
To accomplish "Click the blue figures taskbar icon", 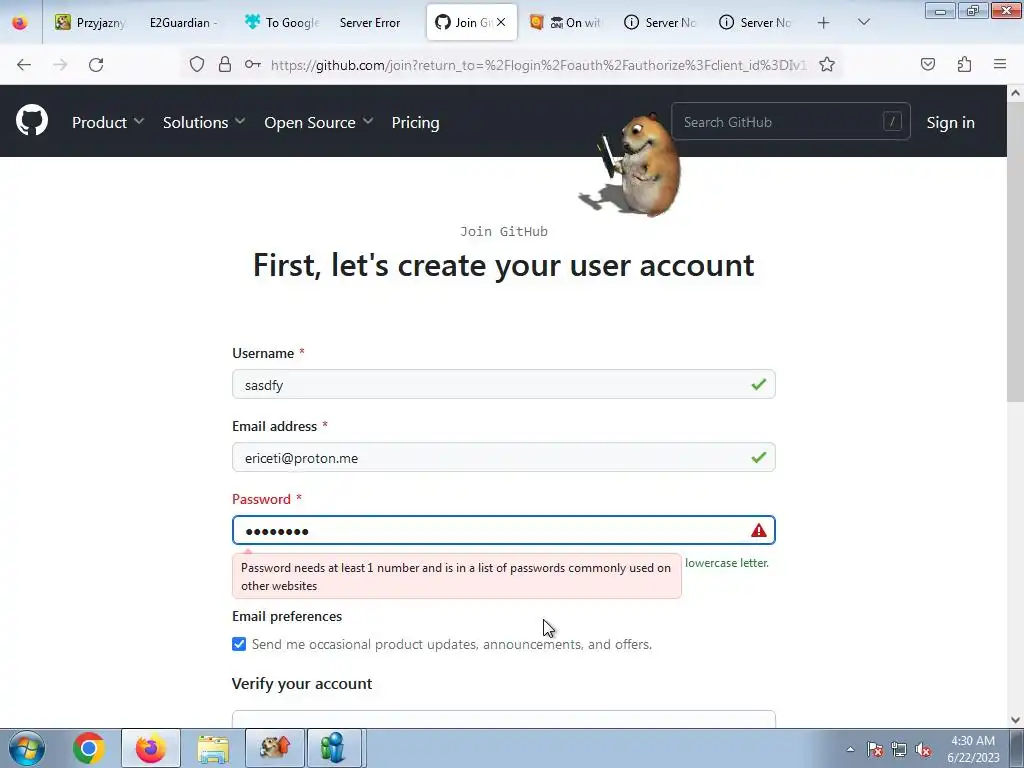I will (x=333, y=748).
